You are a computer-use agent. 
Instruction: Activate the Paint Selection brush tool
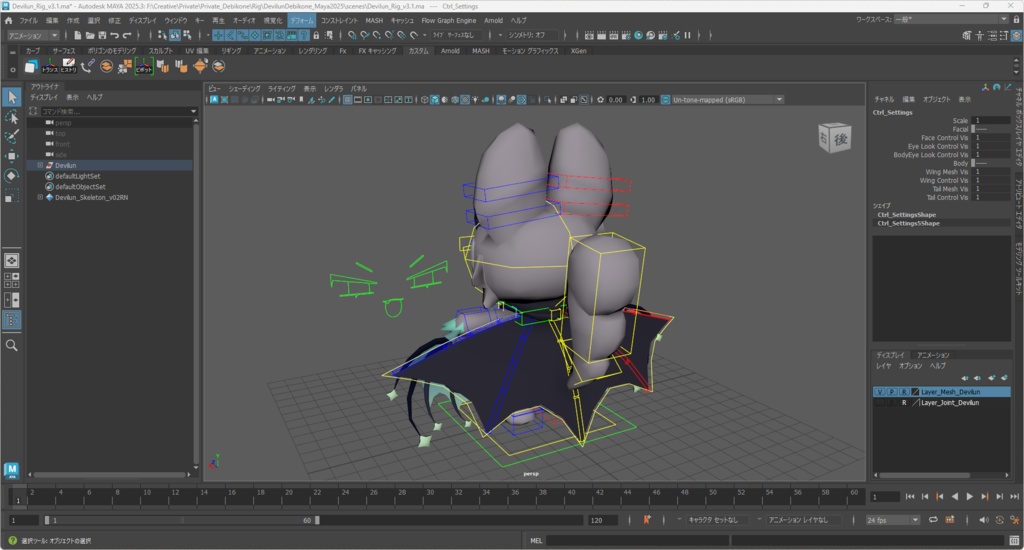[x=12, y=136]
